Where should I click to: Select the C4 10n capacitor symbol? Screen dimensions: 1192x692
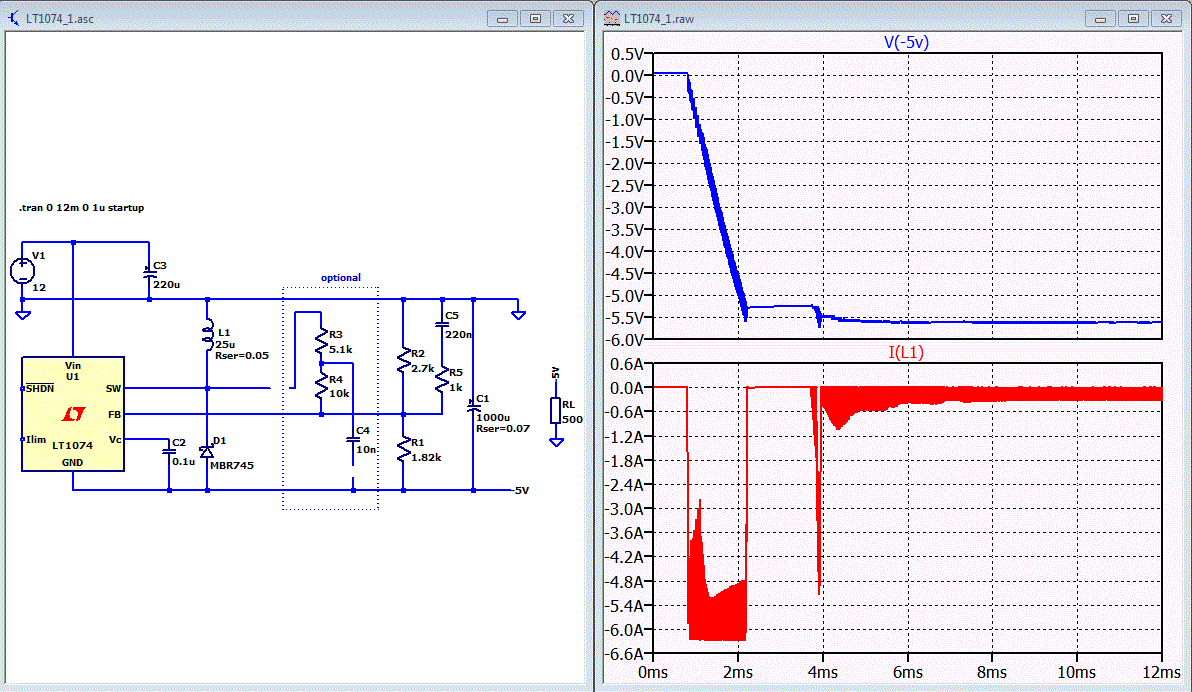[353, 440]
